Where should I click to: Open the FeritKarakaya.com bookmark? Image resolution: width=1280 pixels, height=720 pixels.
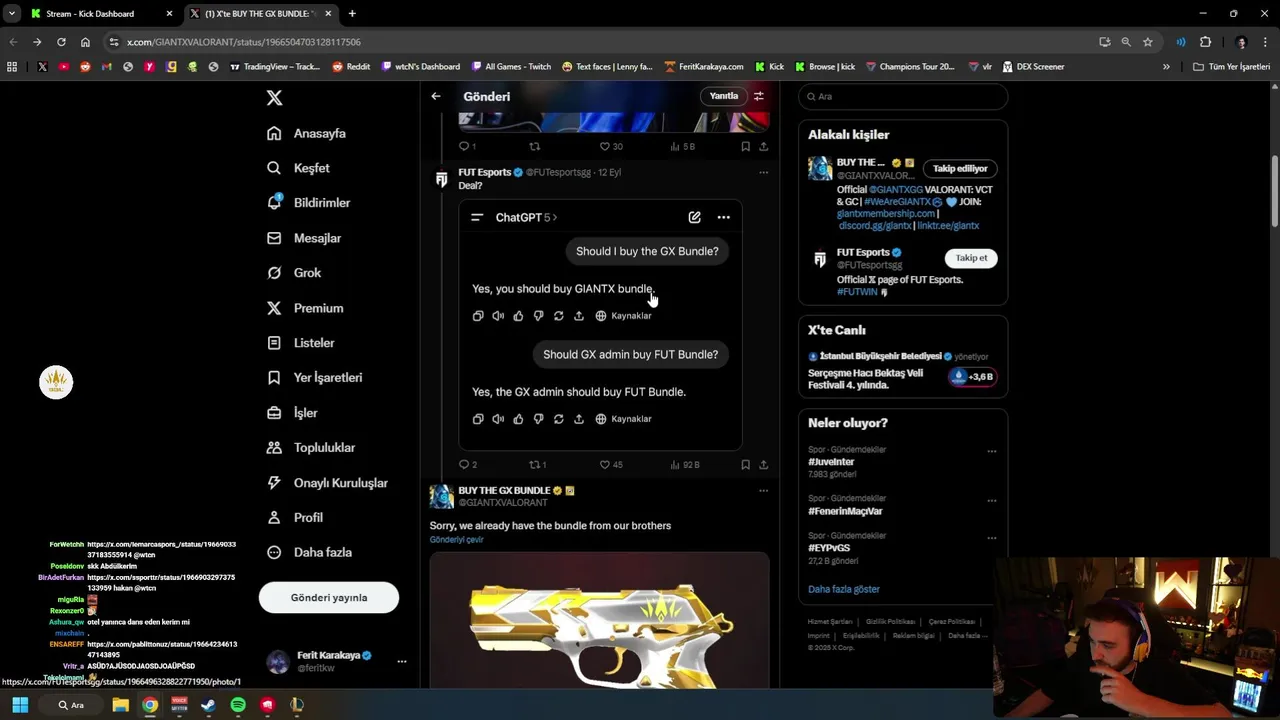pos(703,67)
